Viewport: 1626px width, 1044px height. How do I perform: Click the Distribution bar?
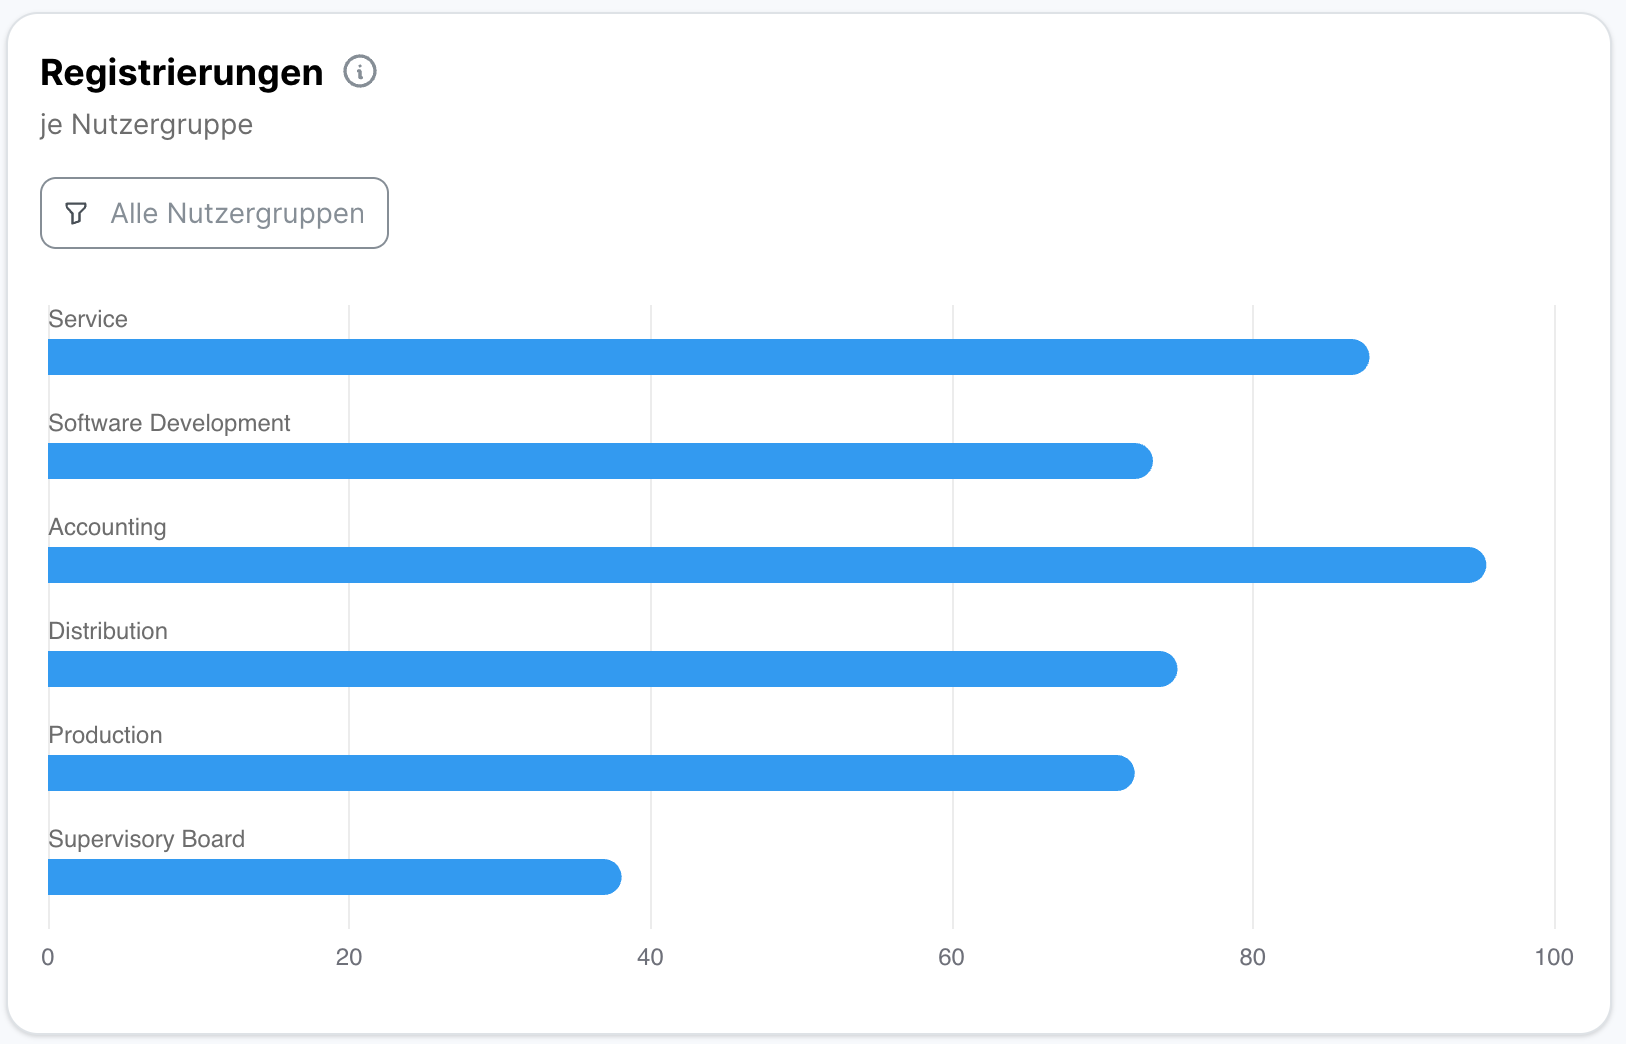(612, 669)
